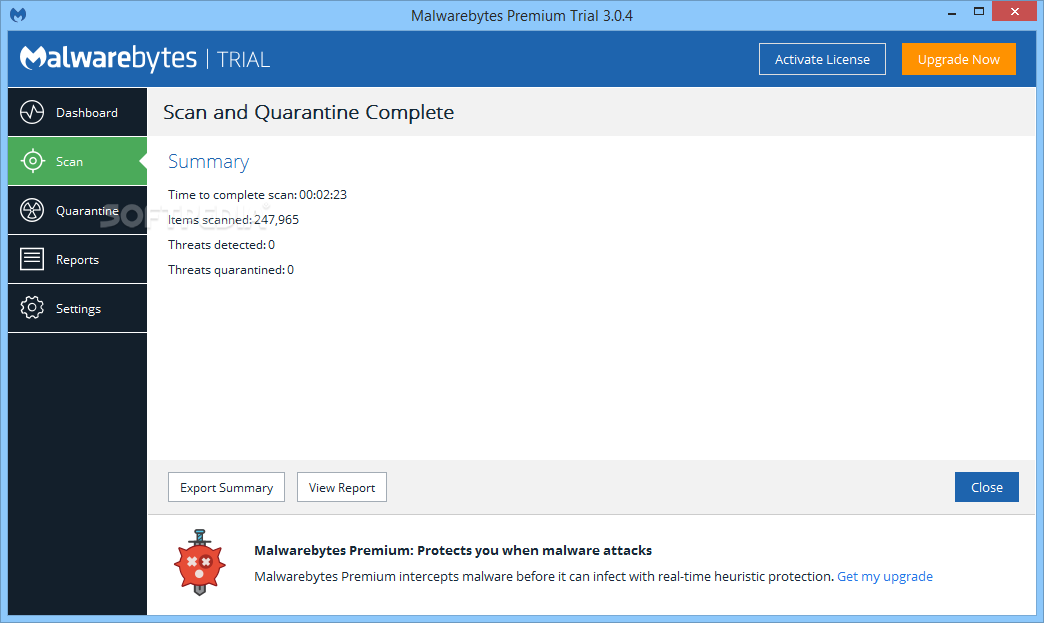
Task: Open the Settings section
Action: [77, 308]
